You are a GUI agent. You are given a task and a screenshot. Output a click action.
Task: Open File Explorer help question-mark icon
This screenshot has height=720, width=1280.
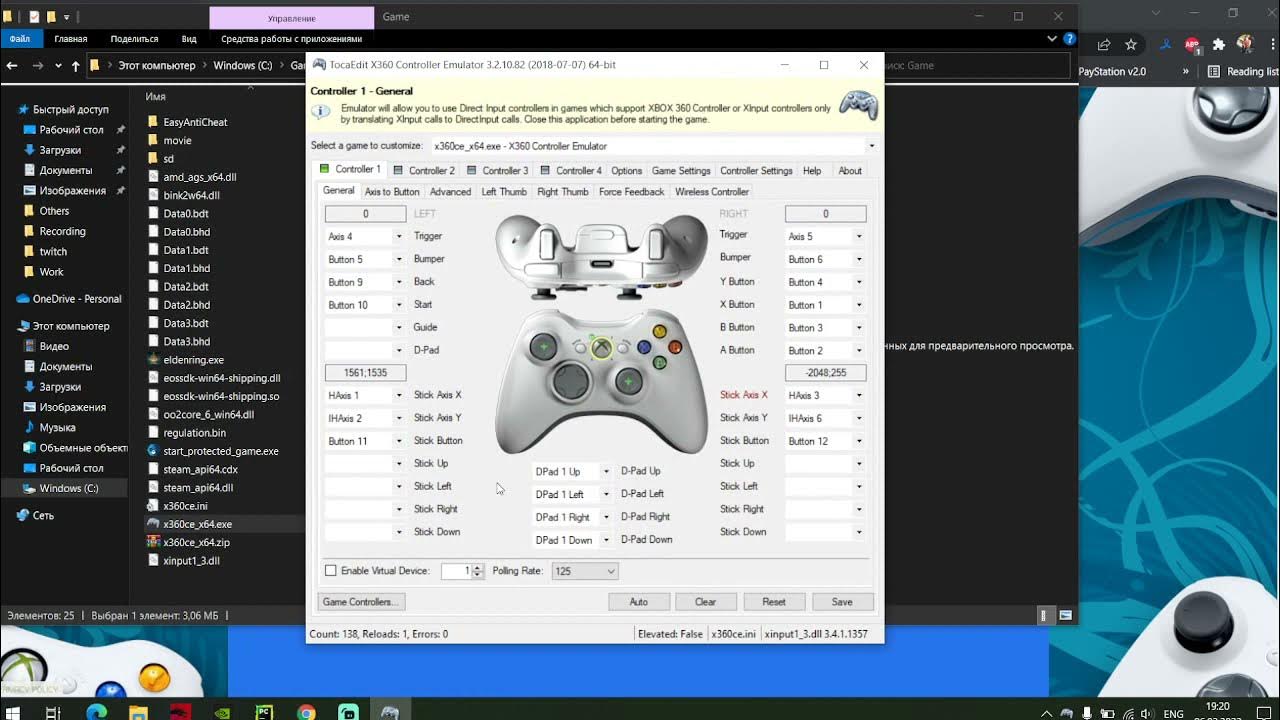coord(1069,39)
